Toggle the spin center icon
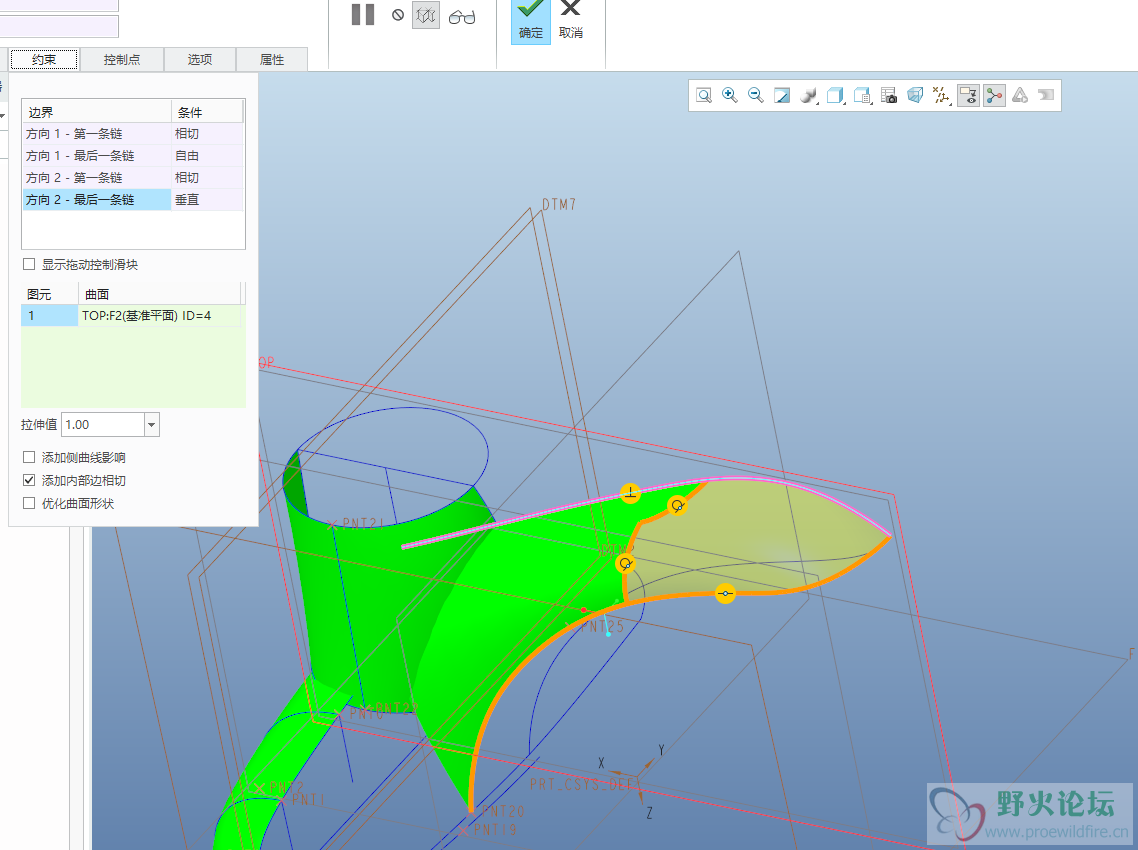 [994, 95]
